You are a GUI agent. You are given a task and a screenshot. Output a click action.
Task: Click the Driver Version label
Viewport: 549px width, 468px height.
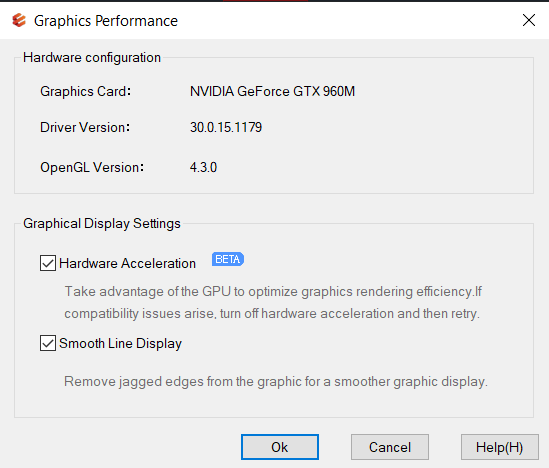(x=85, y=127)
